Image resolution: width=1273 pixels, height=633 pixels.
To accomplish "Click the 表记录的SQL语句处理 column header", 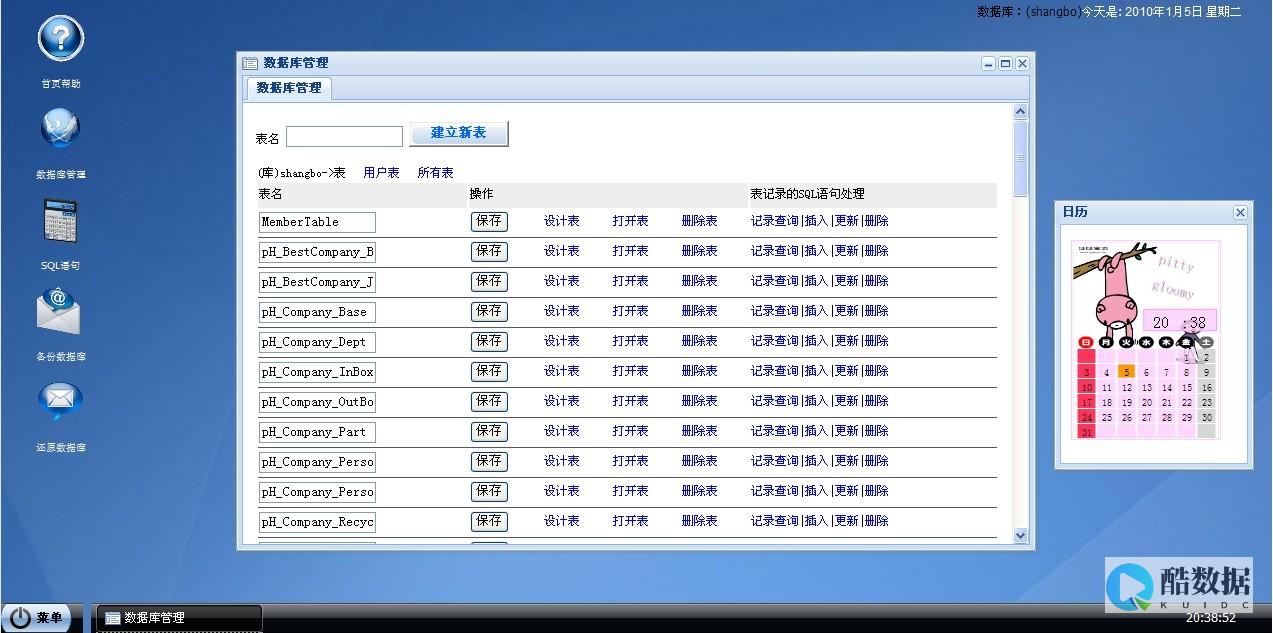I will click(x=807, y=194).
